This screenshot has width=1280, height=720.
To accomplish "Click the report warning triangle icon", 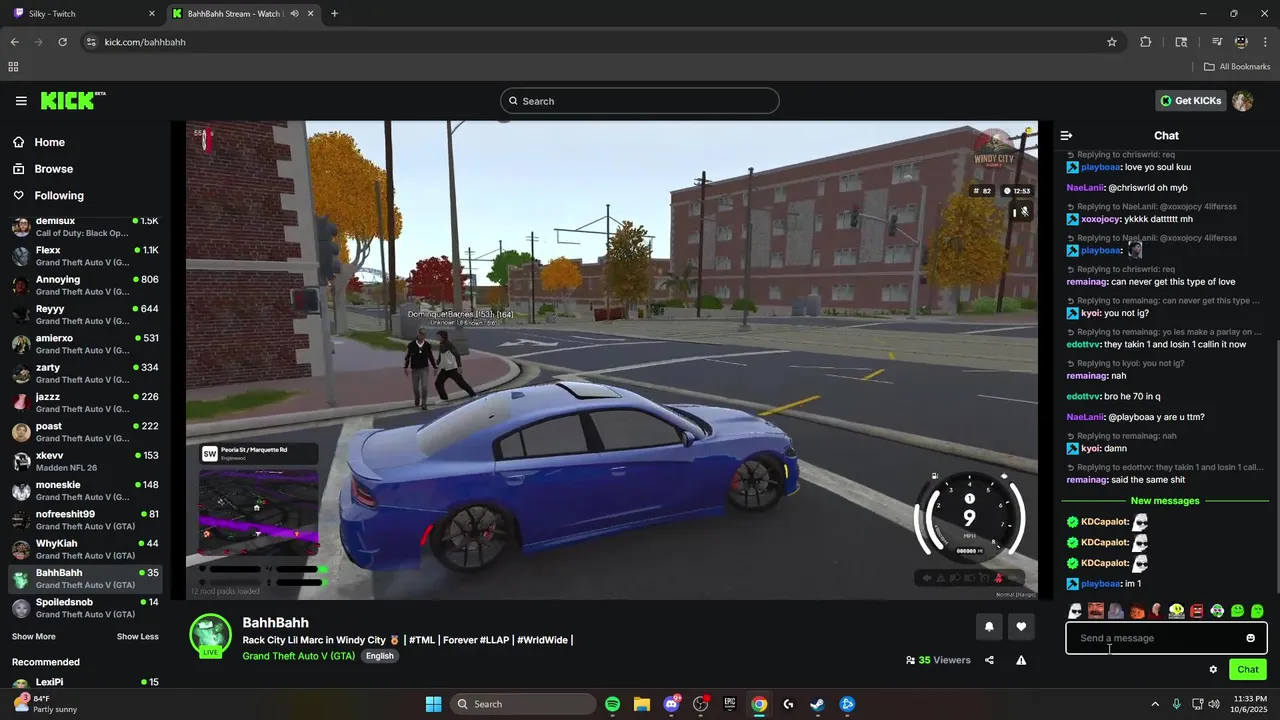I will (x=1021, y=660).
